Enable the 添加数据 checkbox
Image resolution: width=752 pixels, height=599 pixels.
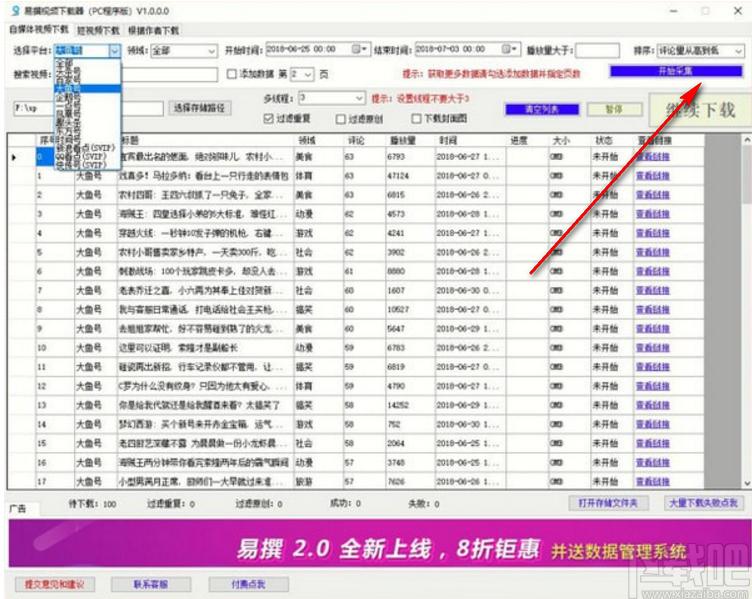click(x=232, y=74)
